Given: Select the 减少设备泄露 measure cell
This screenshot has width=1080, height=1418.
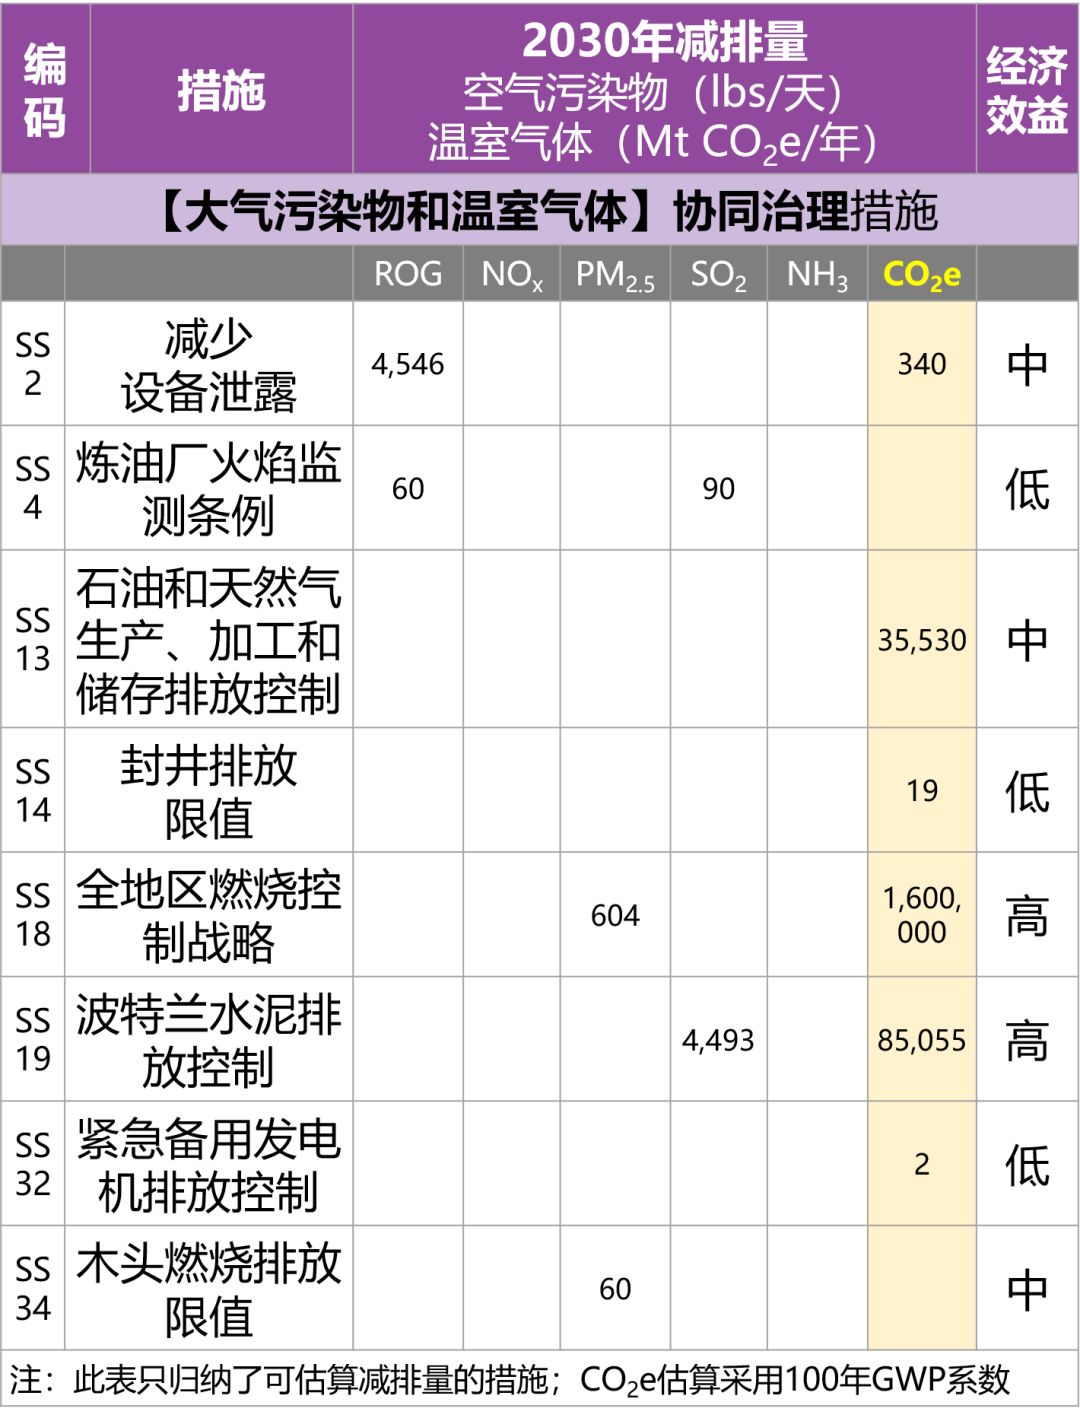Looking at the screenshot, I should [208, 365].
